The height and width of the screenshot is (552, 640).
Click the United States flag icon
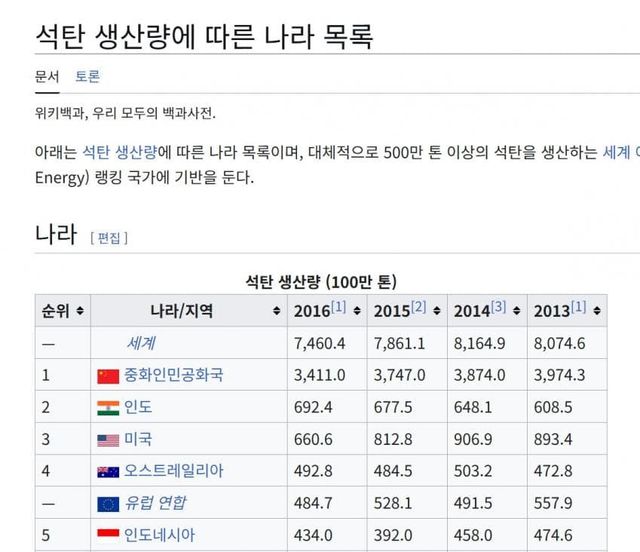coord(108,440)
